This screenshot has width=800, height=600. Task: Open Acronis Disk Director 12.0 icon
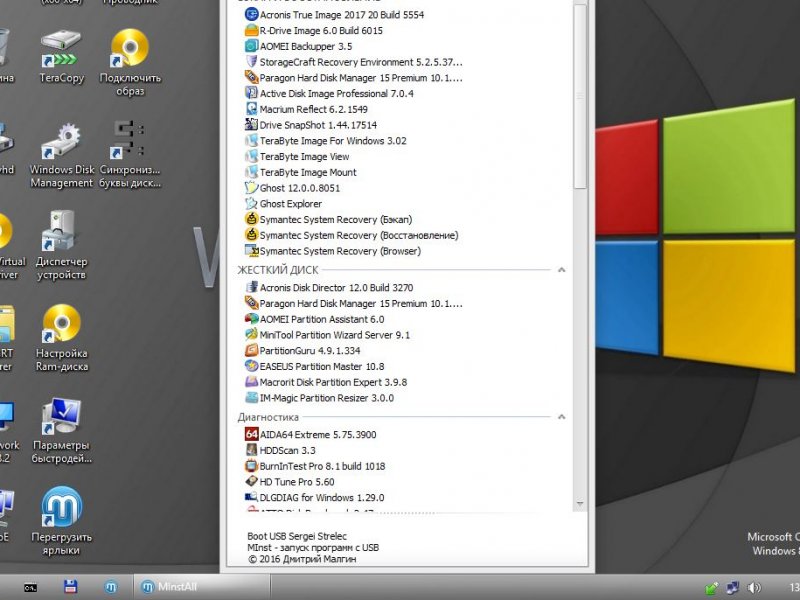coord(252,287)
